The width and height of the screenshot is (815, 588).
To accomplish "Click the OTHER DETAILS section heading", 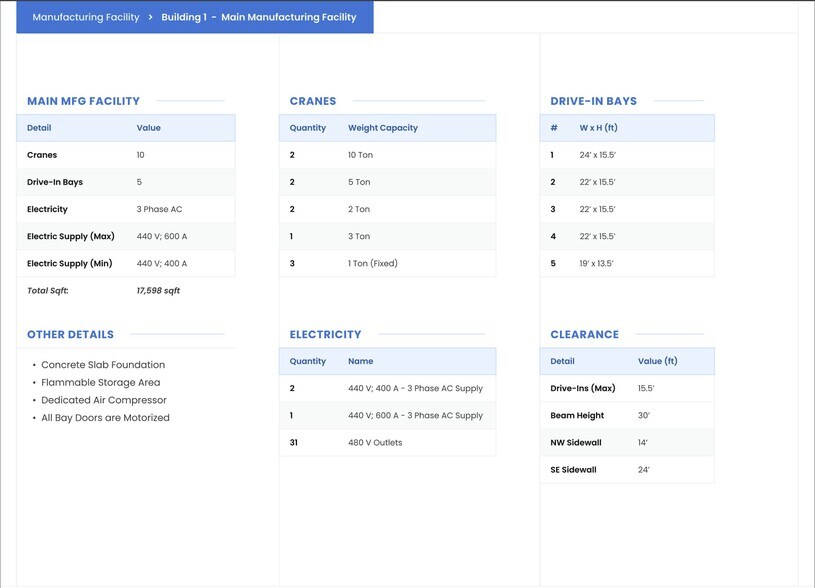I will [70, 335].
